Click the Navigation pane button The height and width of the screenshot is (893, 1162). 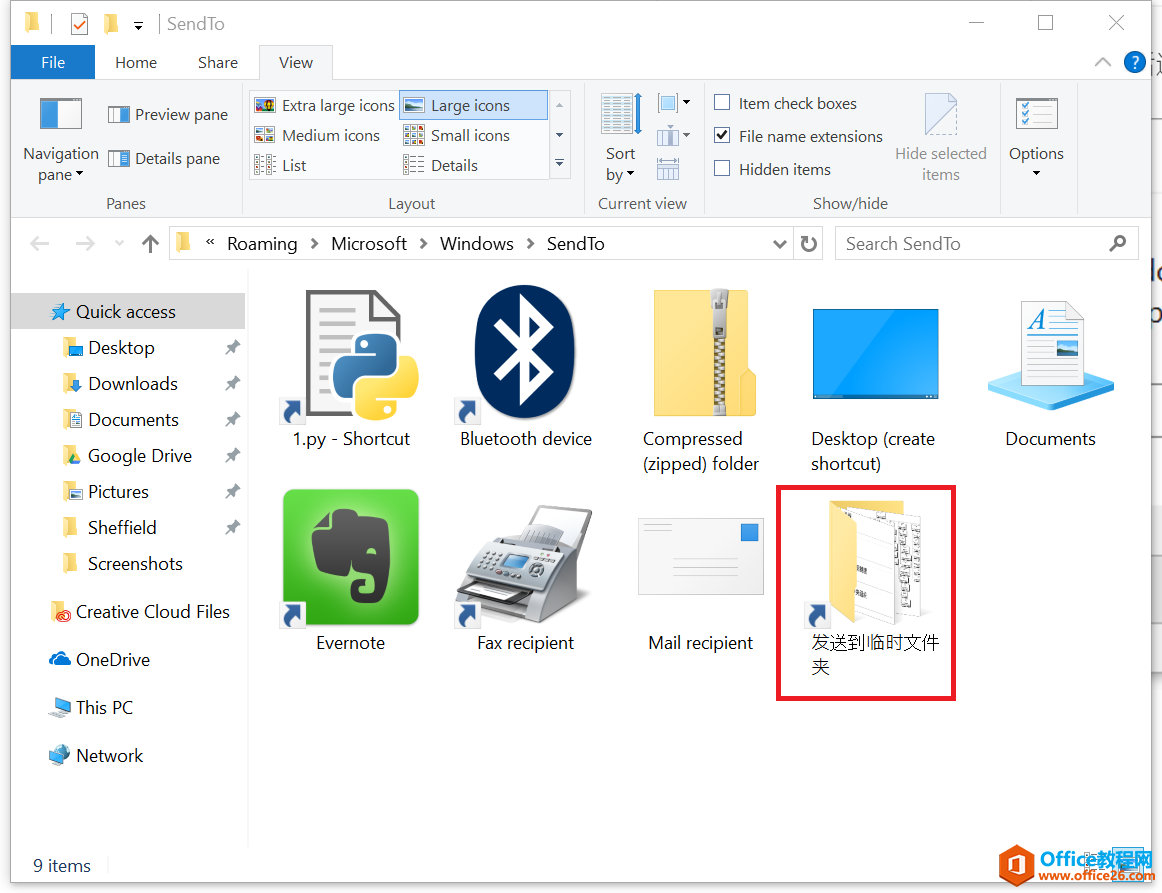pos(61,141)
